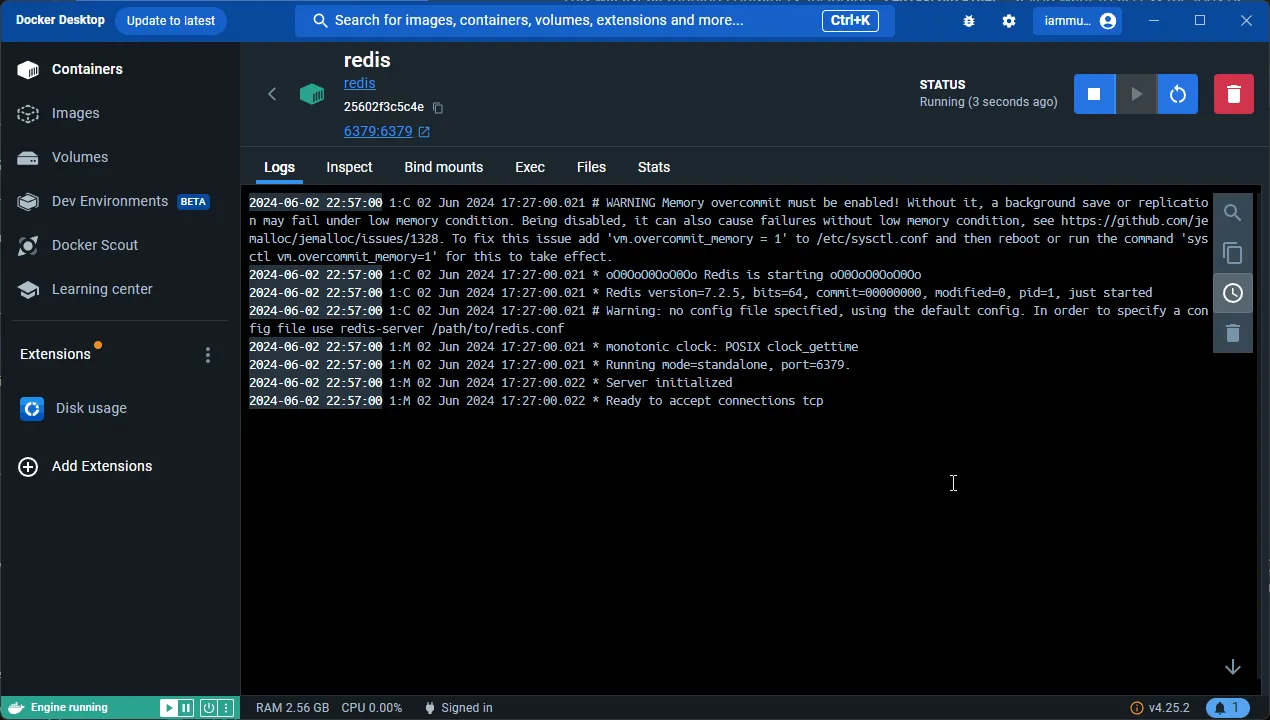1270x720 pixels.
Task: Open the Dev Environments section
Action: (109, 201)
